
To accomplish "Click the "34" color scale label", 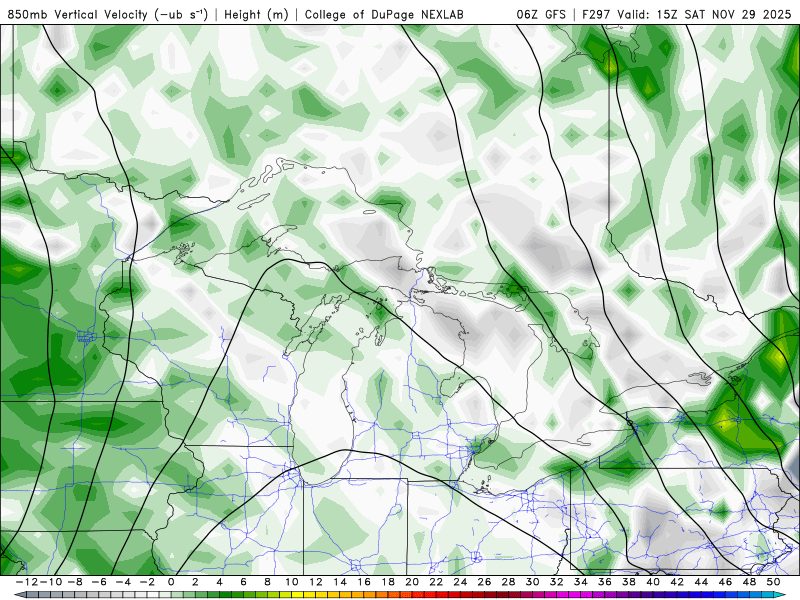I will tap(581, 582).
